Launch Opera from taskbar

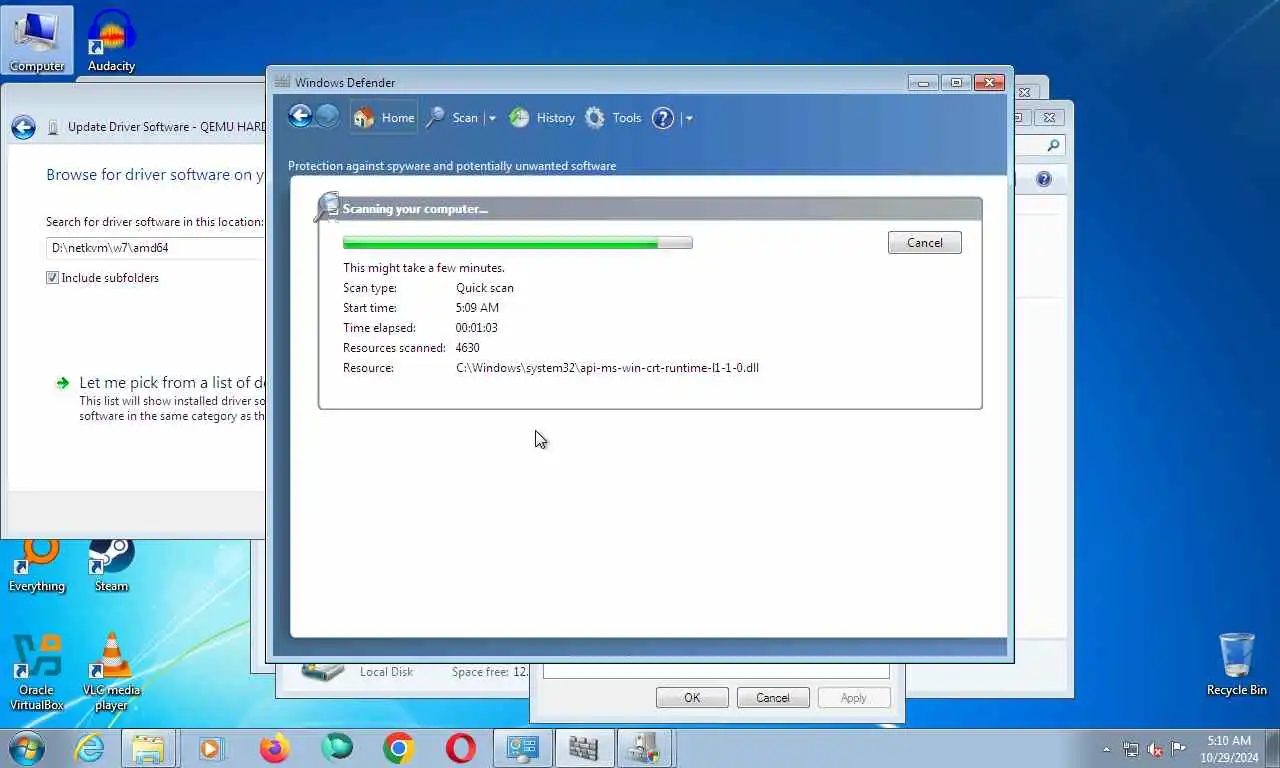pyautogui.click(x=461, y=748)
